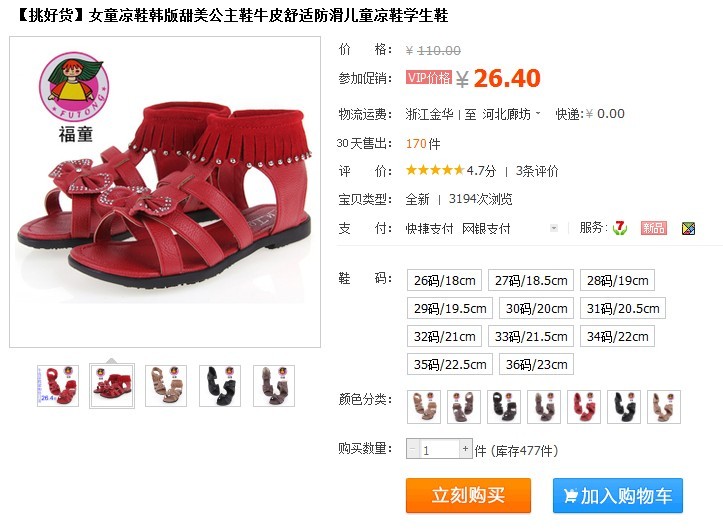Click the FUTONG 福童 brand logo
Image resolution: width=723 pixels, height=531 pixels.
(x=74, y=98)
